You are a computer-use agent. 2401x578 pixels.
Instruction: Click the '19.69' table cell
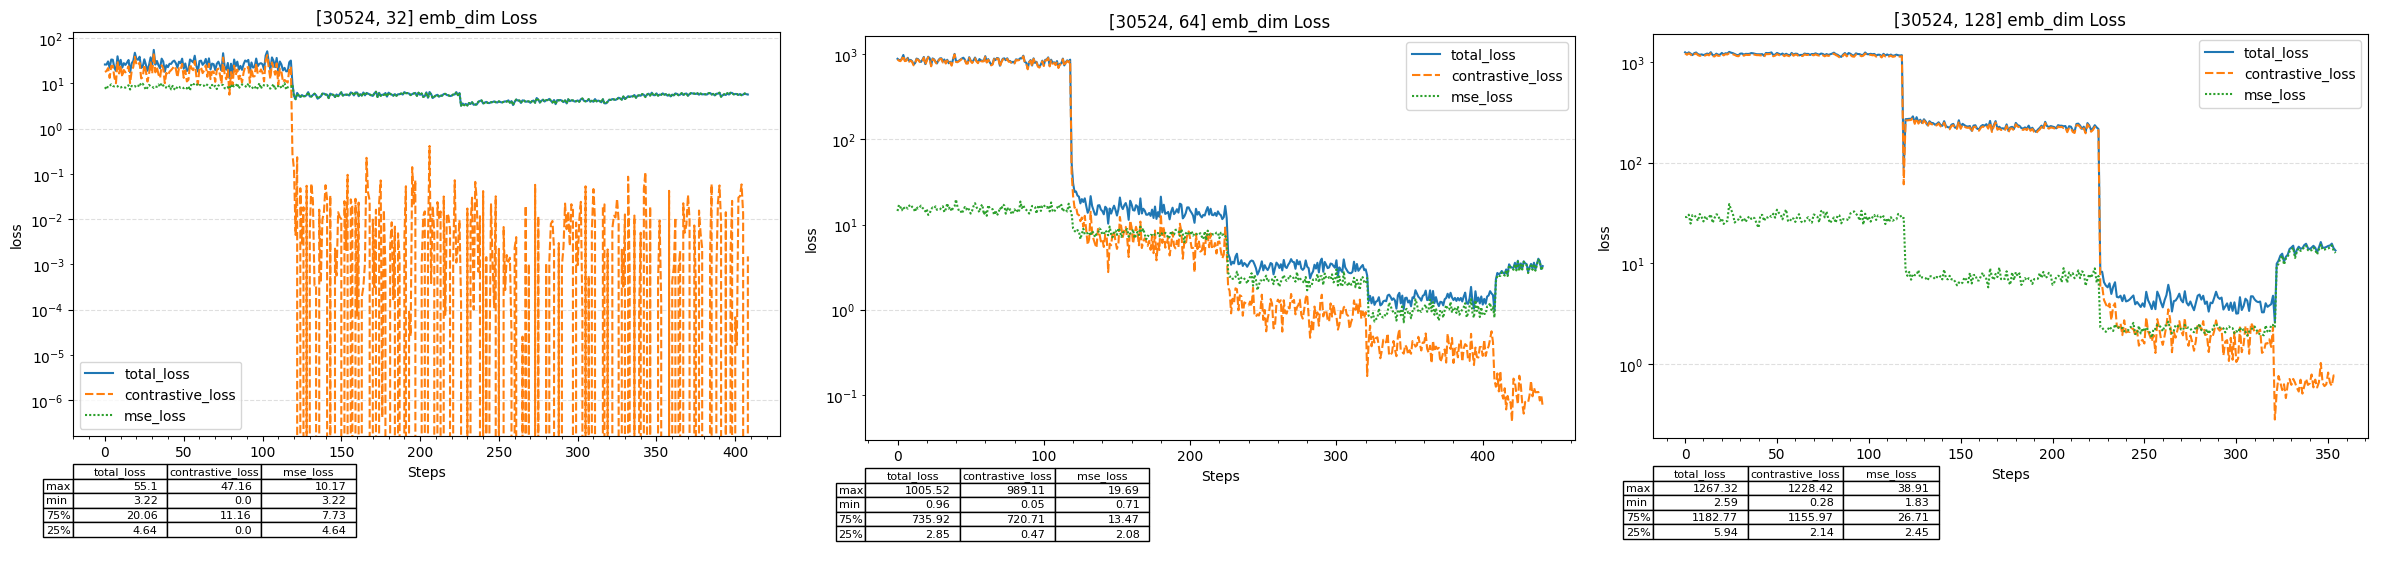point(1102,490)
